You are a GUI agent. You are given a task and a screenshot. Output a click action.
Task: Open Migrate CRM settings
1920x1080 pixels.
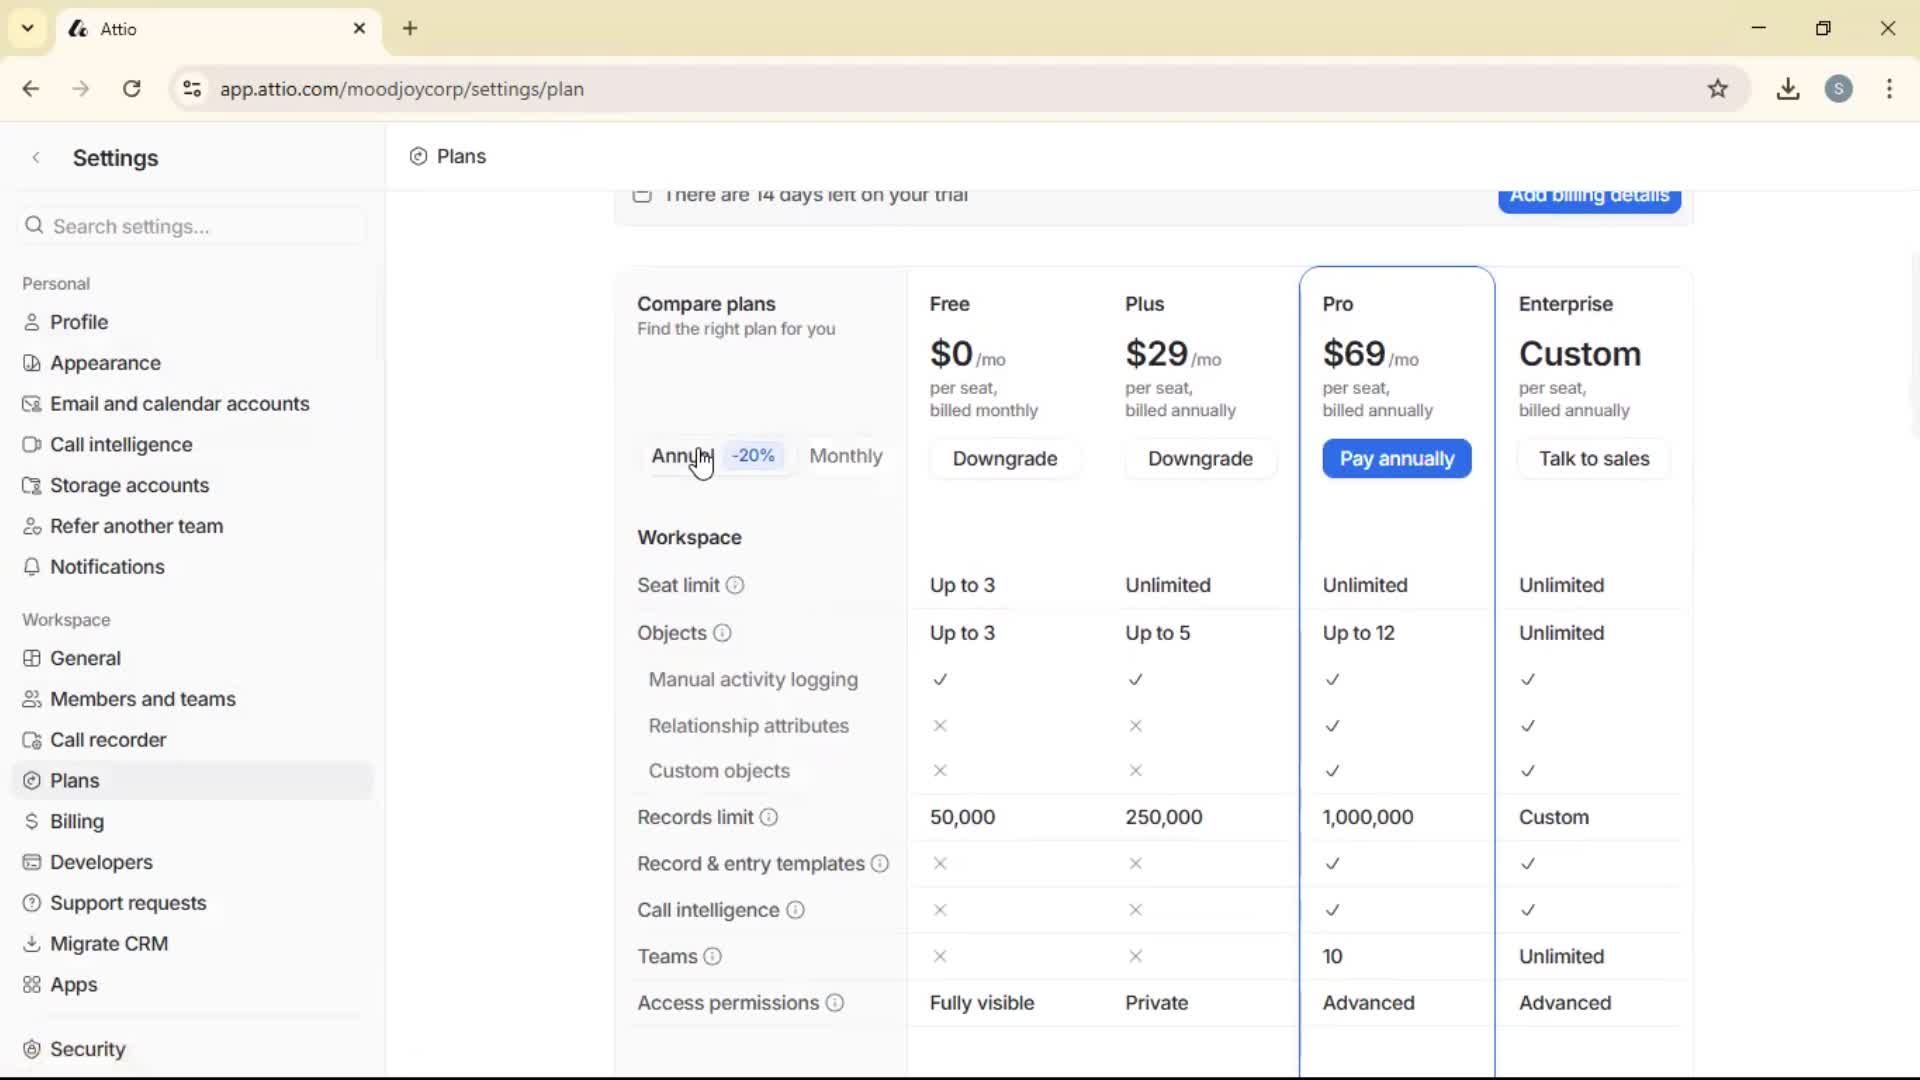click(x=109, y=943)
